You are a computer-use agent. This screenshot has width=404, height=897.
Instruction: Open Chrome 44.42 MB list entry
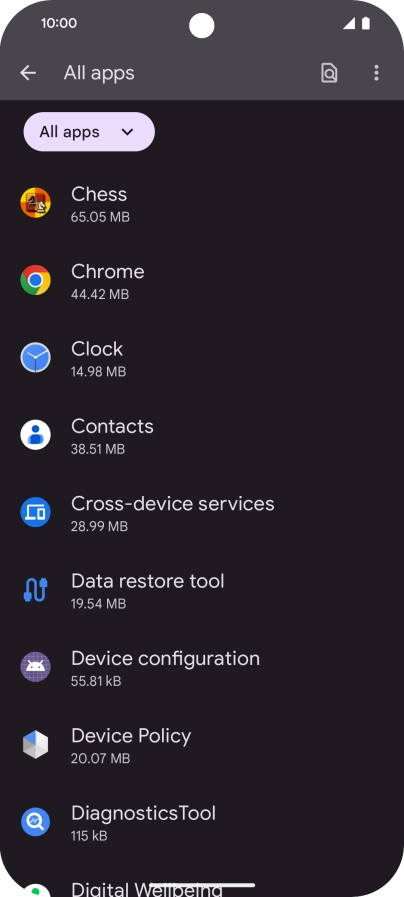pyautogui.click(x=202, y=280)
